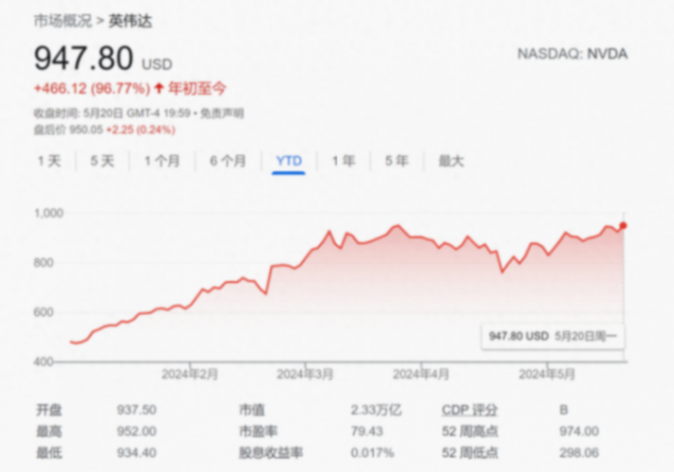Select the YTD tab

289,161
